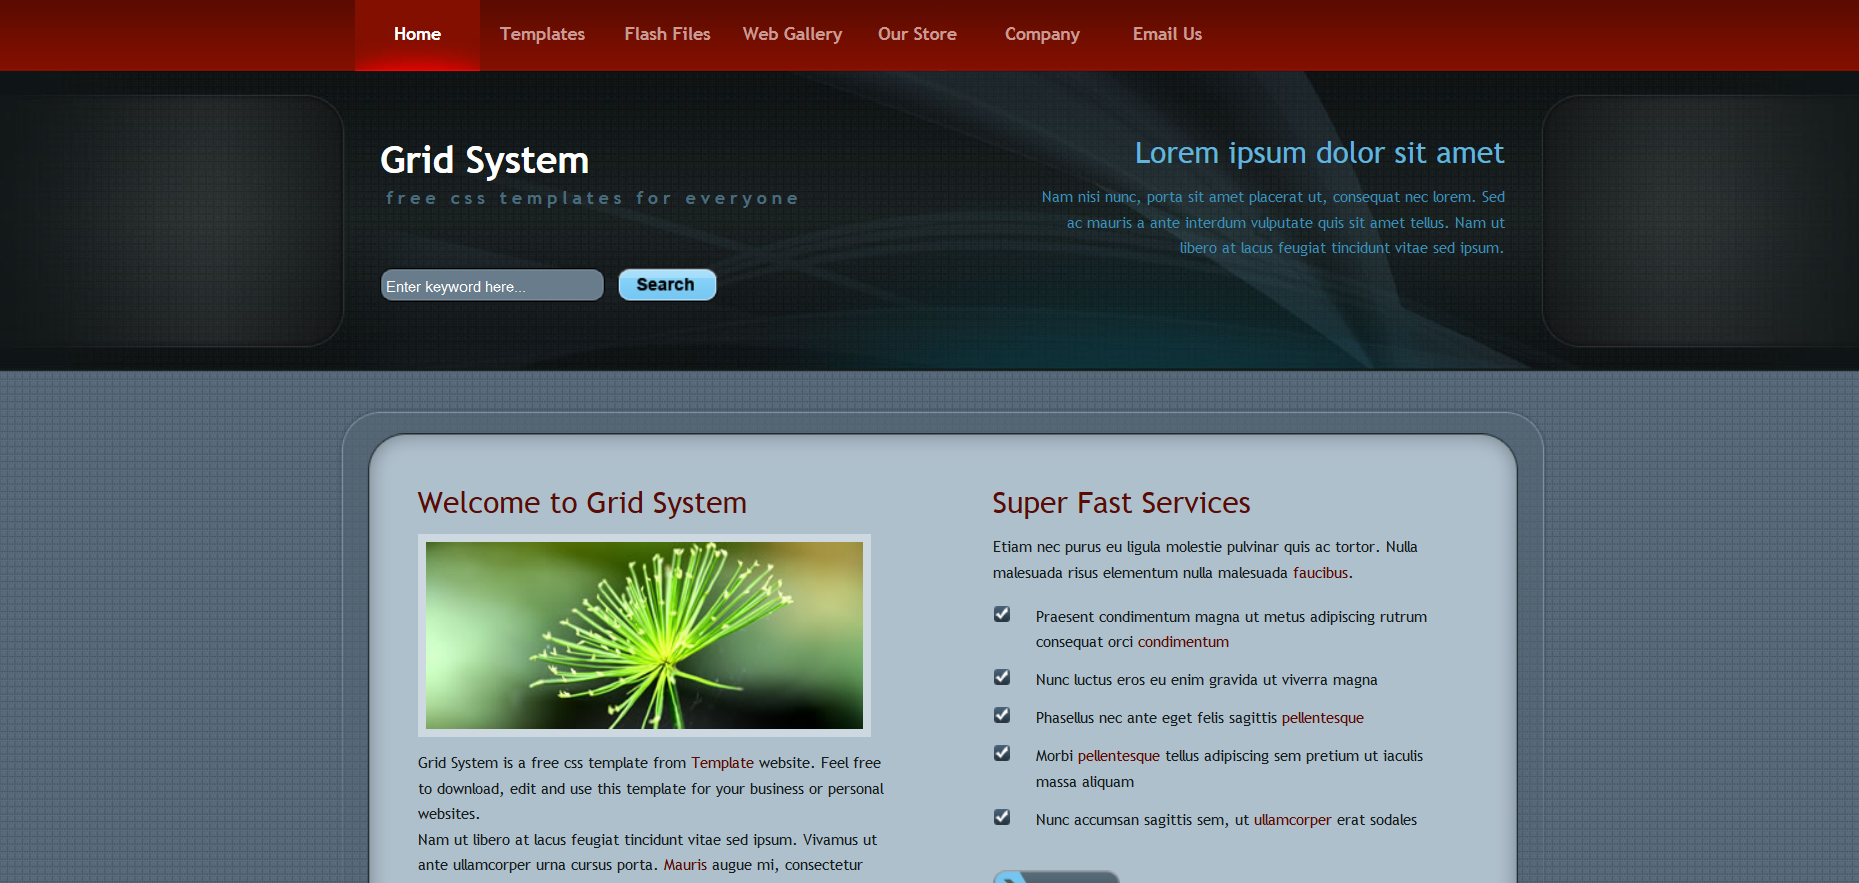The image size is (1859, 883).
Task: Follow the "Mauris" link in the welcome paragraph
Action: tap(685, 865)
